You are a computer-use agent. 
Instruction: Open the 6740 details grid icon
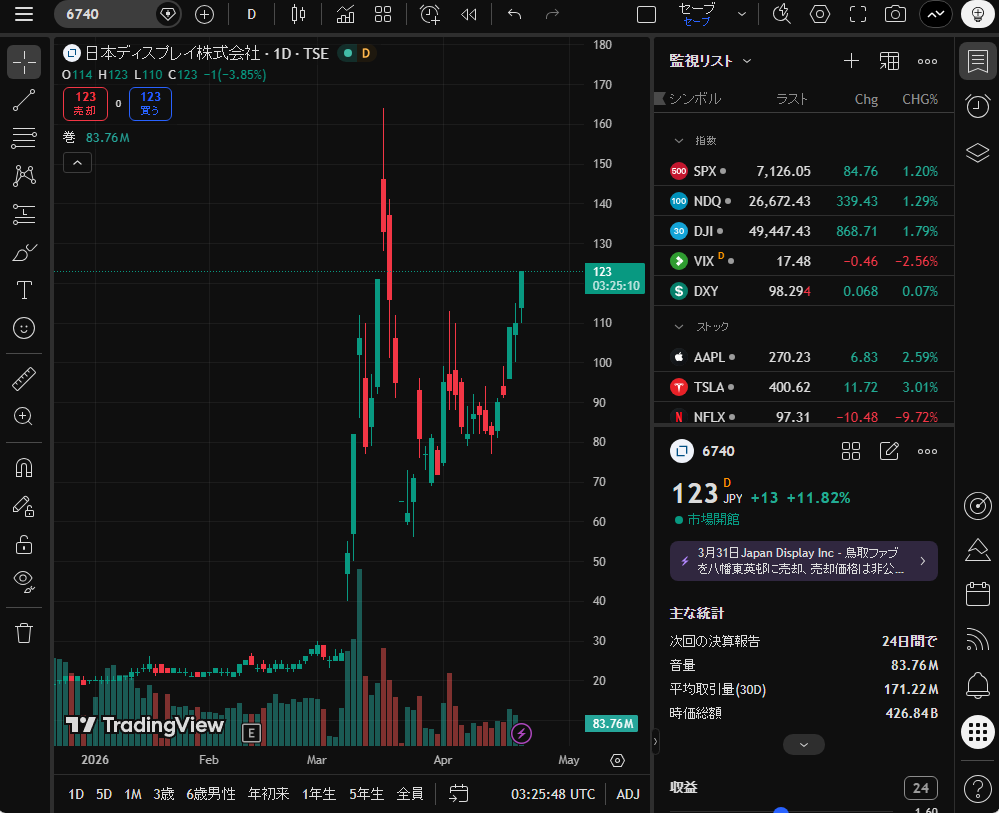(x=851, y=451)
